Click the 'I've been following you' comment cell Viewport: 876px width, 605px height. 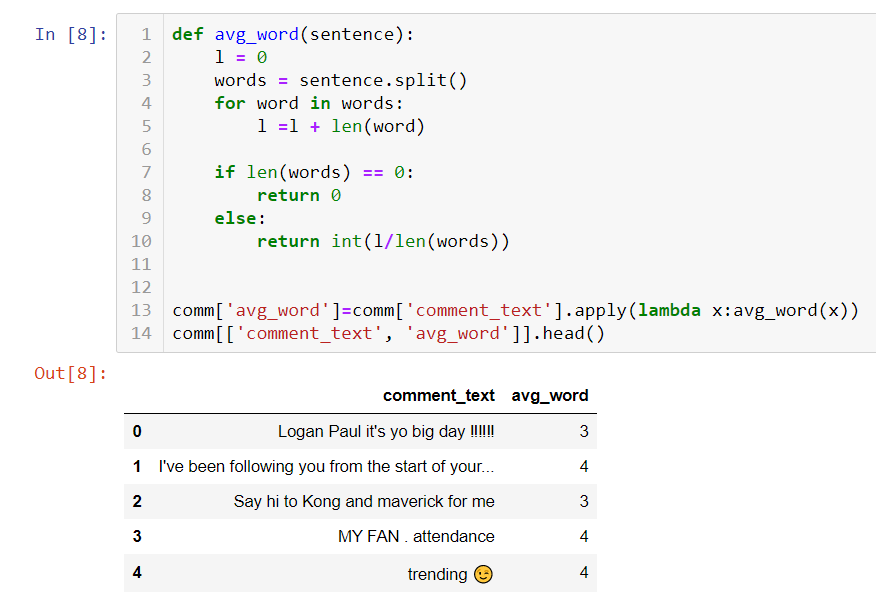pos(326,467)
